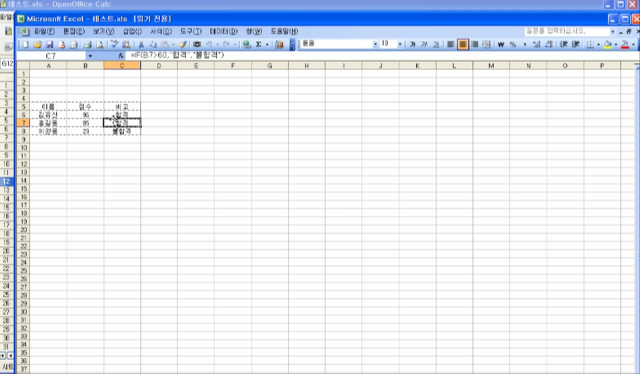Open fill color dropdown arrow

tap(616, 44)
